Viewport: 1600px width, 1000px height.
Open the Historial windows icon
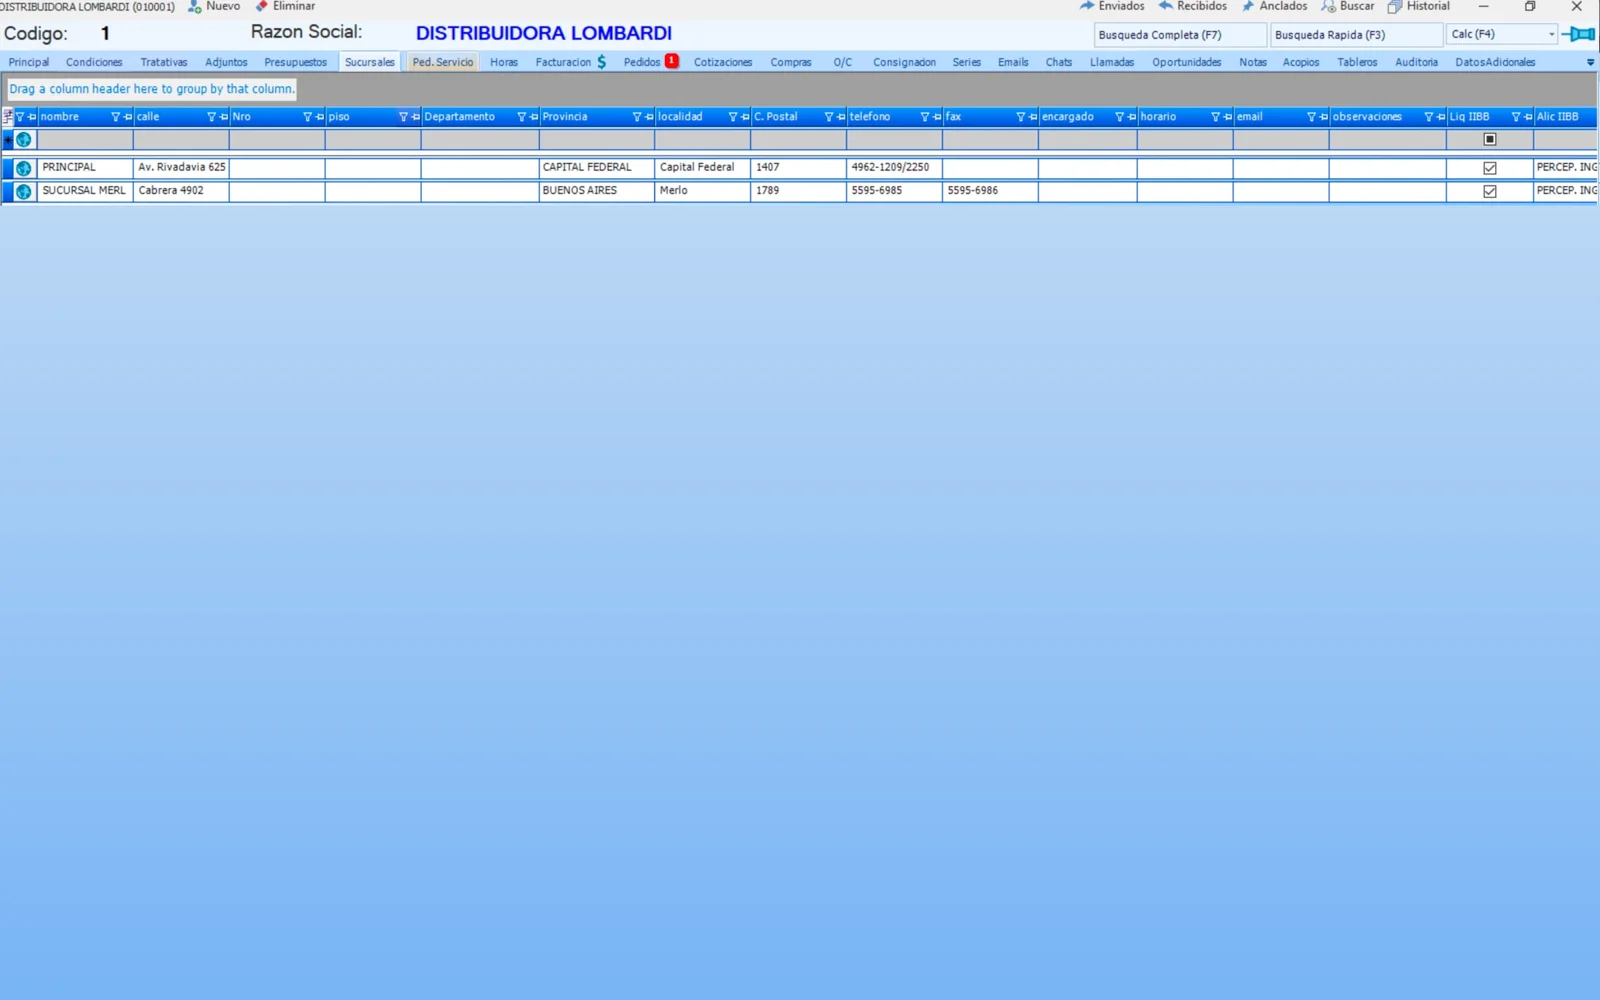tap(1395, 6)
